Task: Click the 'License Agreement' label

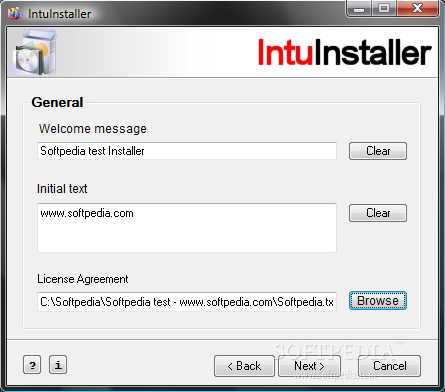Action: click(83, 279)
